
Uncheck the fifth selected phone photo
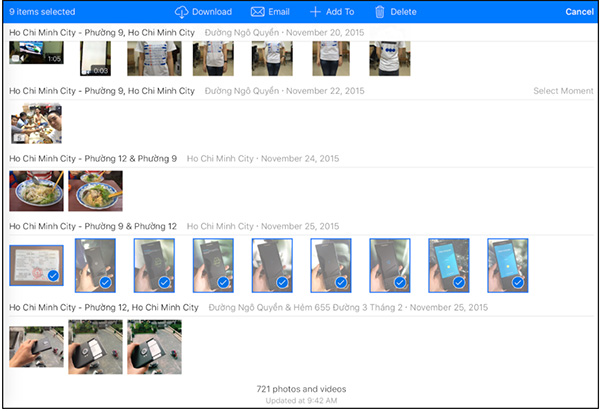click(x=341, y=282)
